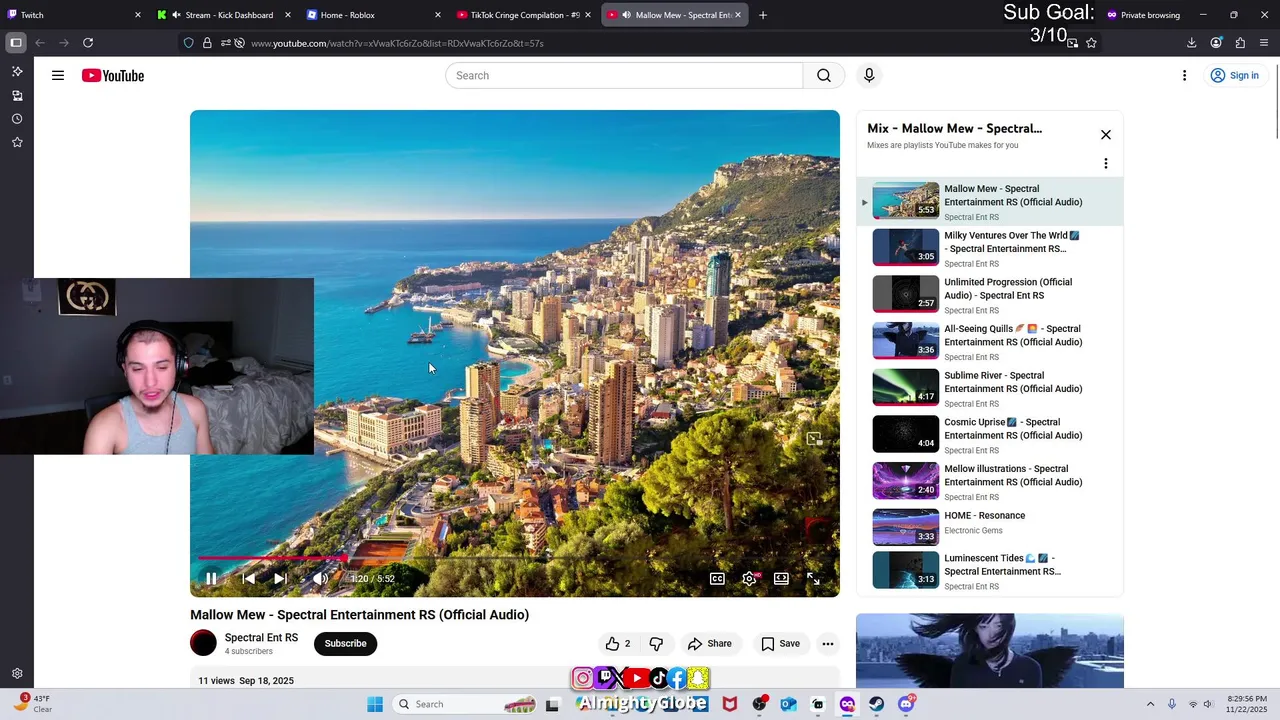1280x720 pixels.
Task: Open sidebar settings gear at bottom
Action: [17, 674]
